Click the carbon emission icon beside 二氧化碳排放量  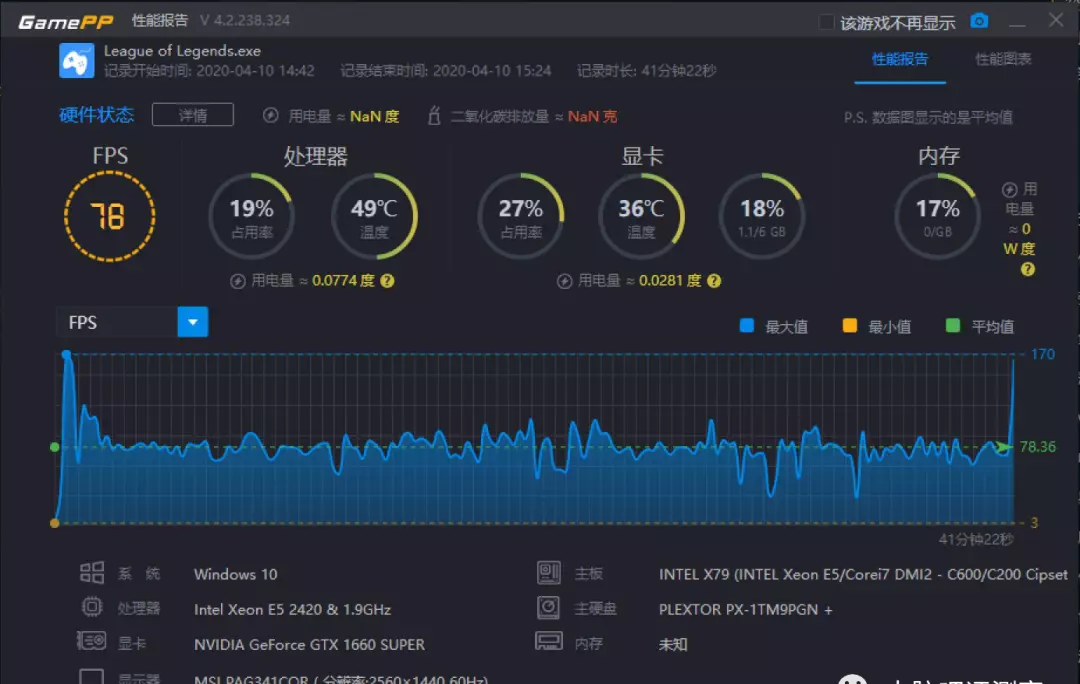[434, 116]
